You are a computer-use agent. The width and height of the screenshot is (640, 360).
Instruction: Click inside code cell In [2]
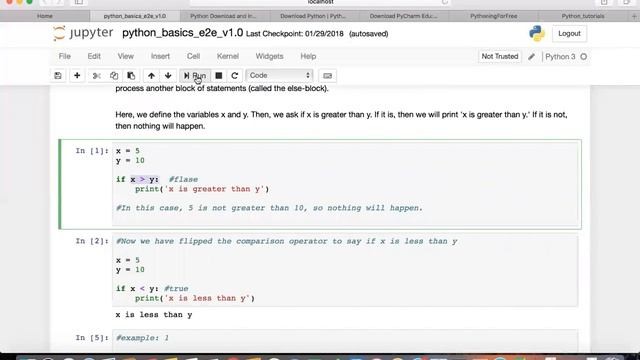[345, 270]
